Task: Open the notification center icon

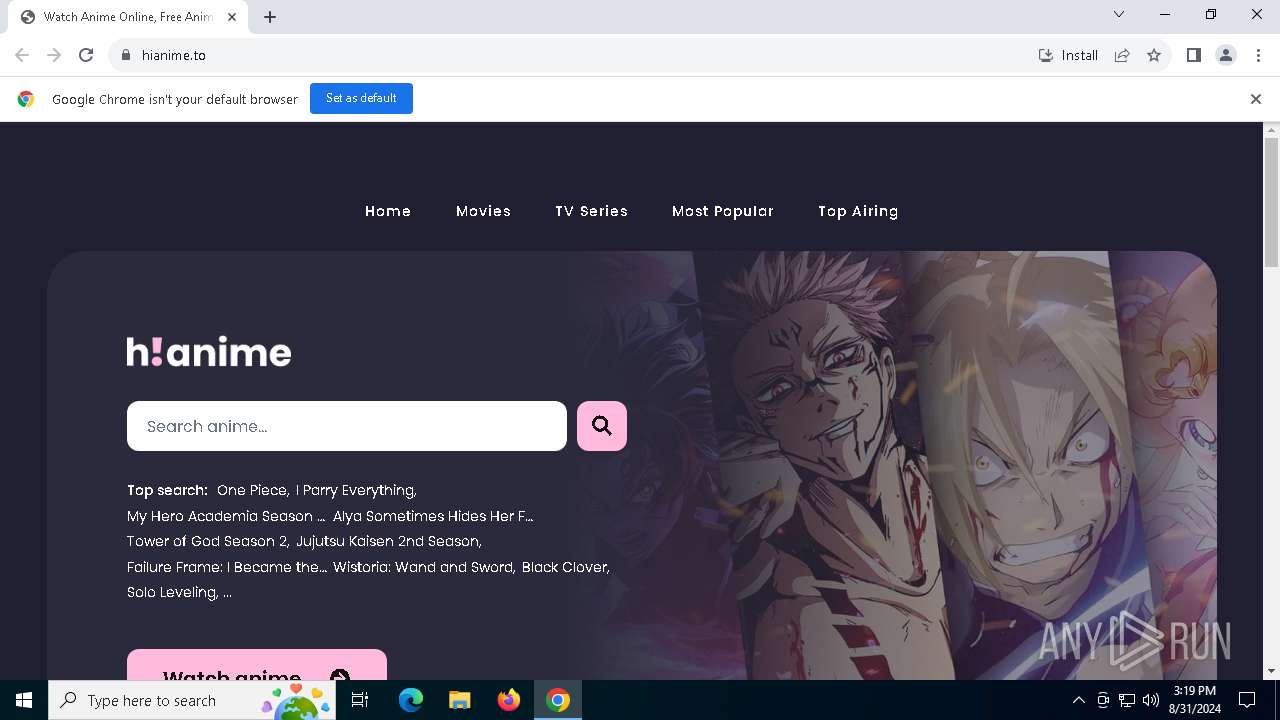Action: pyautogui.click(x=1247, y=700)
